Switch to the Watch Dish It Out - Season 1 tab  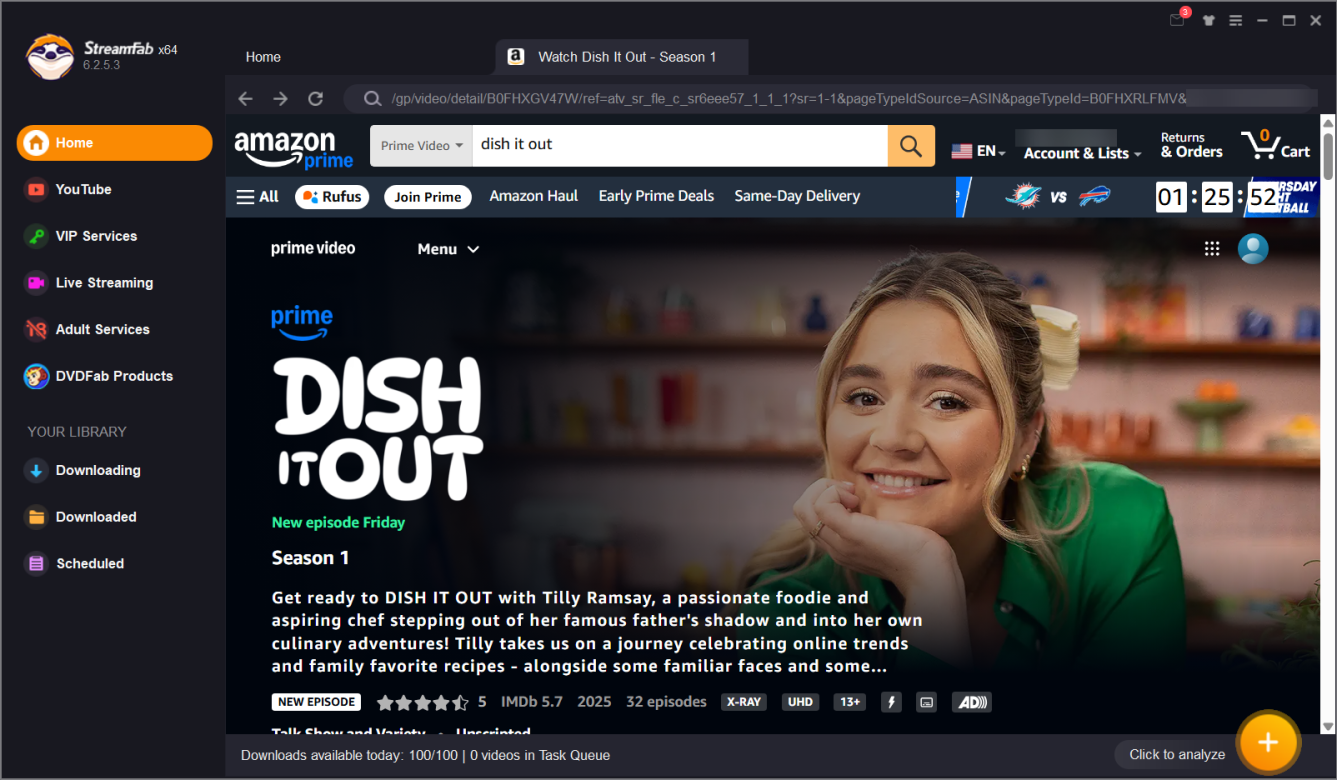[x=621, y=57]
